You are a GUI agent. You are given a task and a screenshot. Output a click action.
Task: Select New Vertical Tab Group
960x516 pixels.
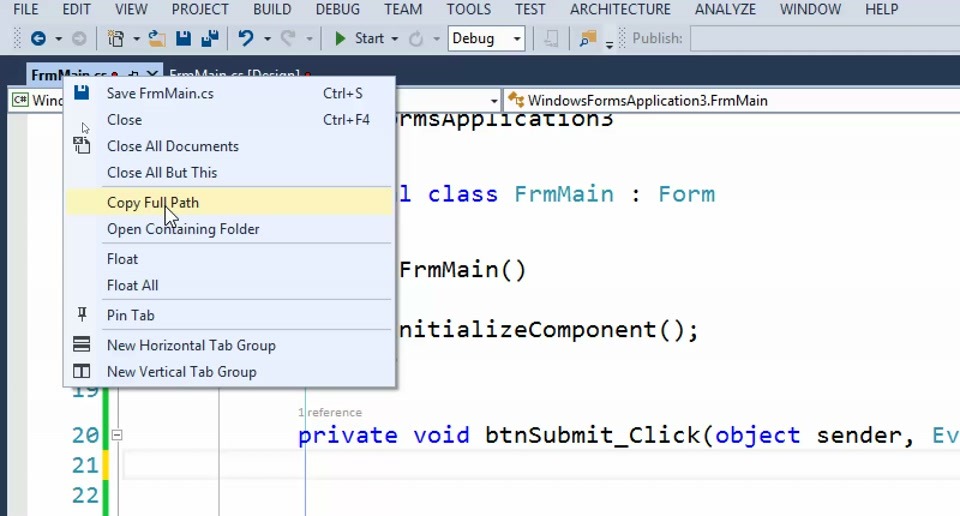(x=230, y=372)
